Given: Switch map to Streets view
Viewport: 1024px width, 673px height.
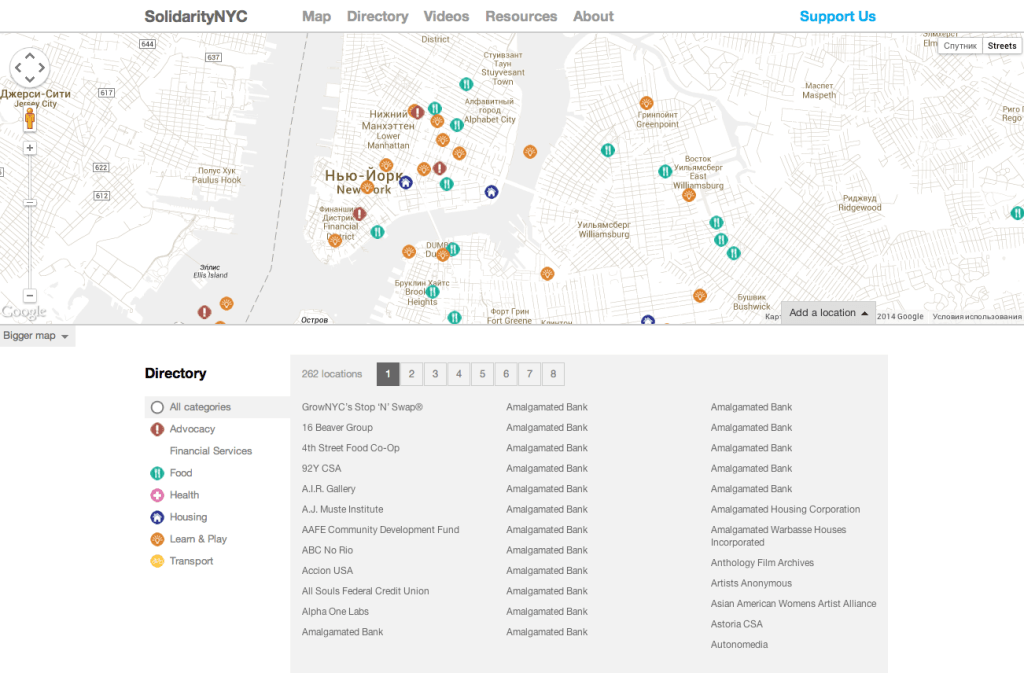Looking at the screenshot, I should click(1001, 46).
